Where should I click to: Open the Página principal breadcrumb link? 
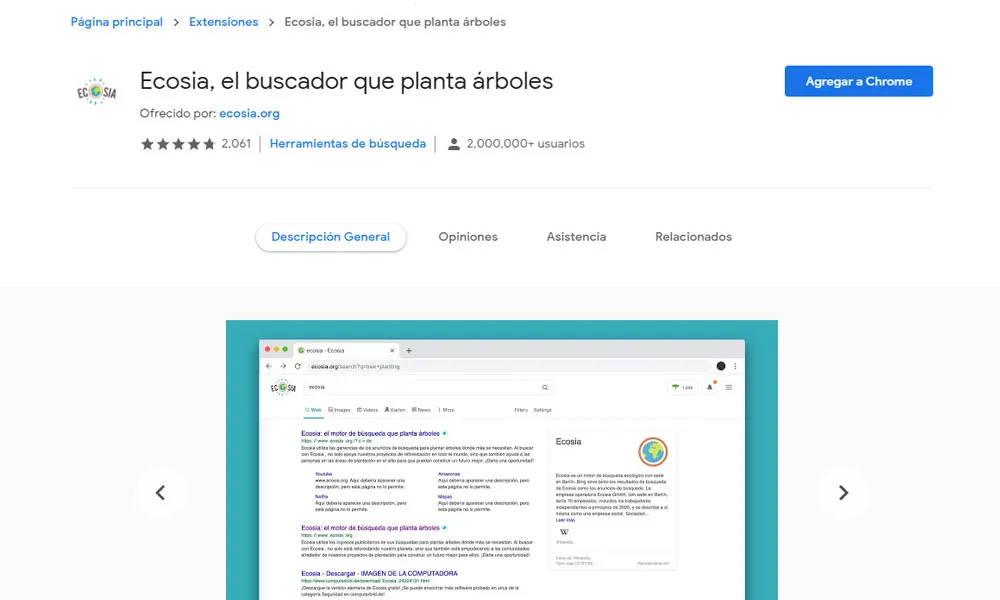tap(117, 22)
